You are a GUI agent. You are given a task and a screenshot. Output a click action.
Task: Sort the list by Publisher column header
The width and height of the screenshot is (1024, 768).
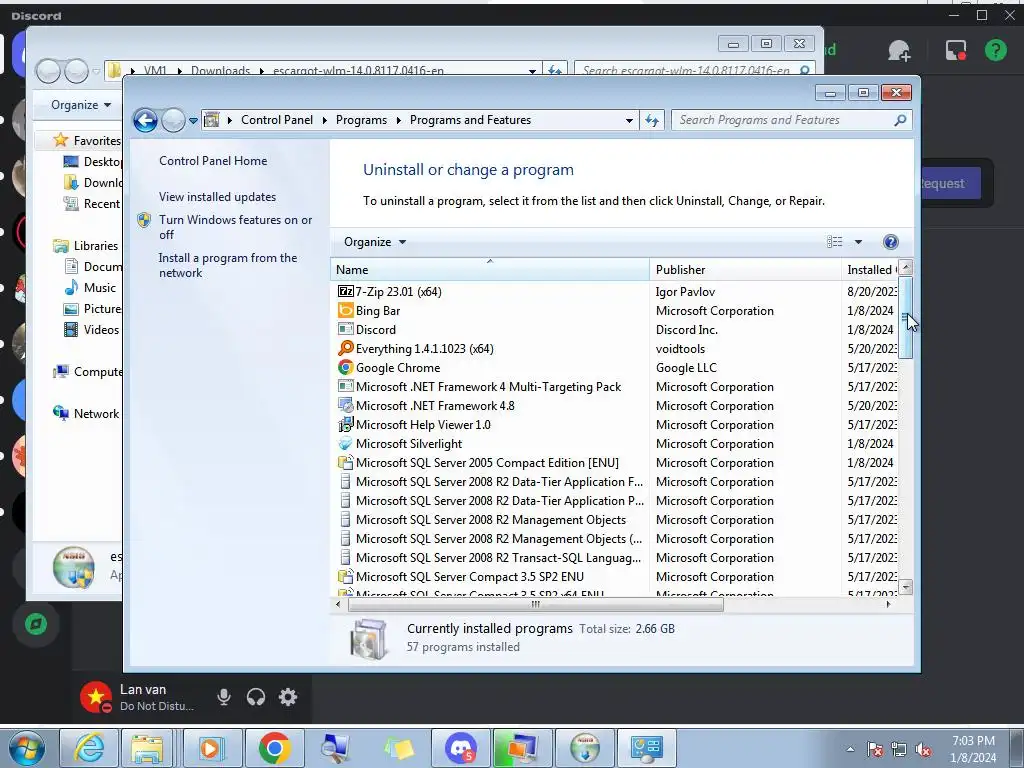[x=745, y=270]
